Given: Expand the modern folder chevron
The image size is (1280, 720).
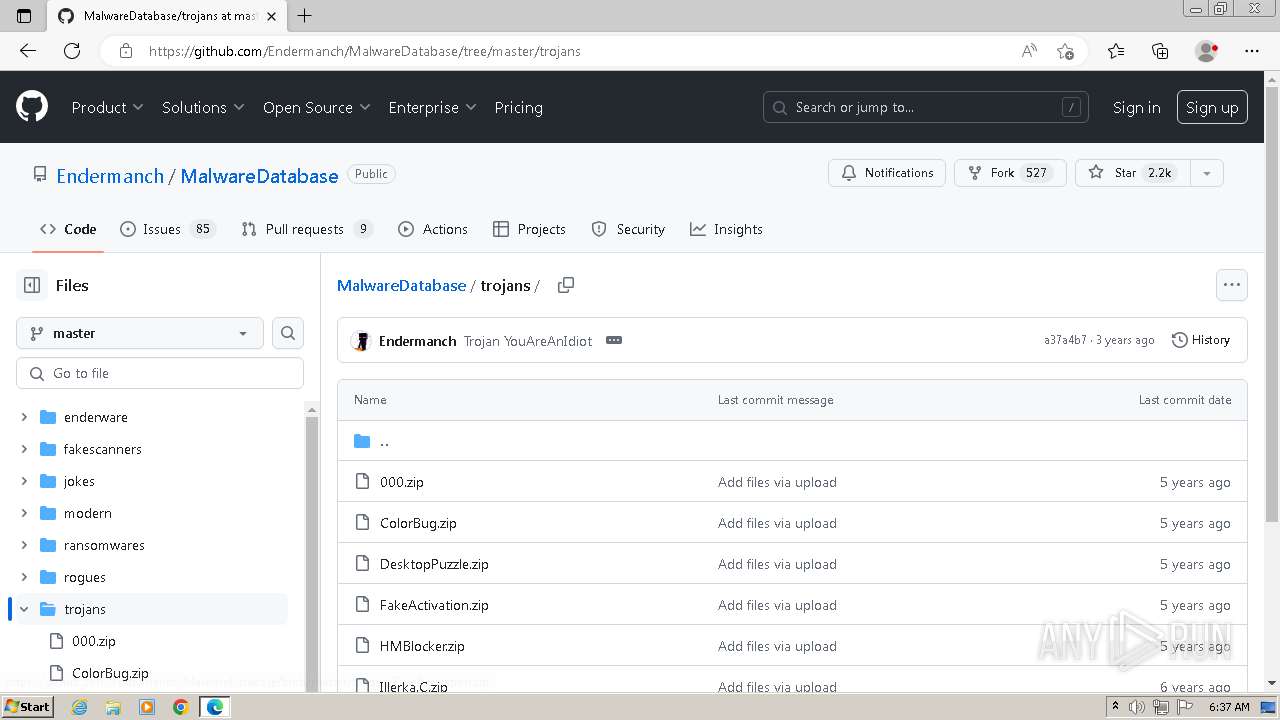Looking at the screenshot, I should click(x=24, y=513).
